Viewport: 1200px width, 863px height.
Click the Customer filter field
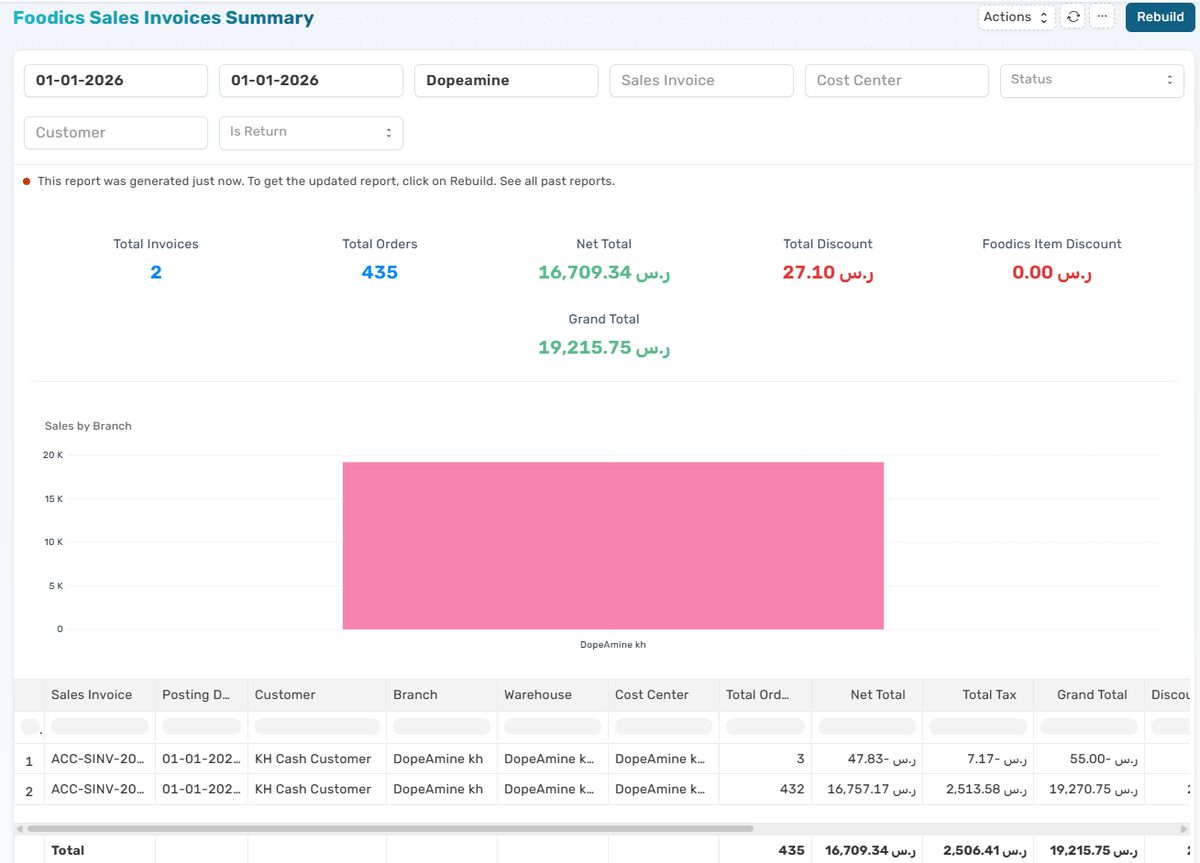click(x=115, y=132)
